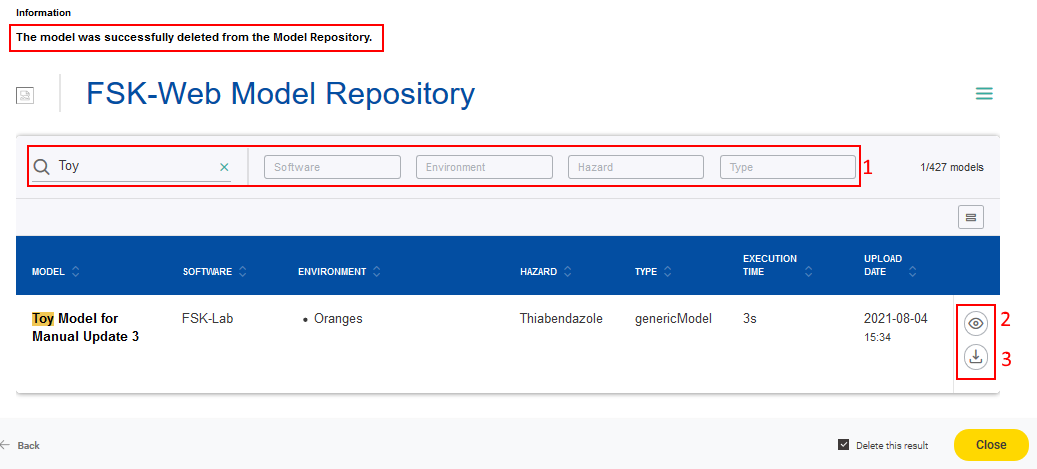Open the Software filter dropdown
This screenshot has width=1037, height=469.
click(332, 167)
